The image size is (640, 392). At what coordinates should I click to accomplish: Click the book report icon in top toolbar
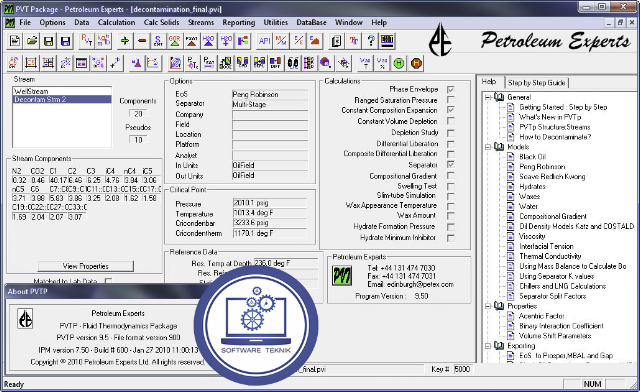point(336,41)
